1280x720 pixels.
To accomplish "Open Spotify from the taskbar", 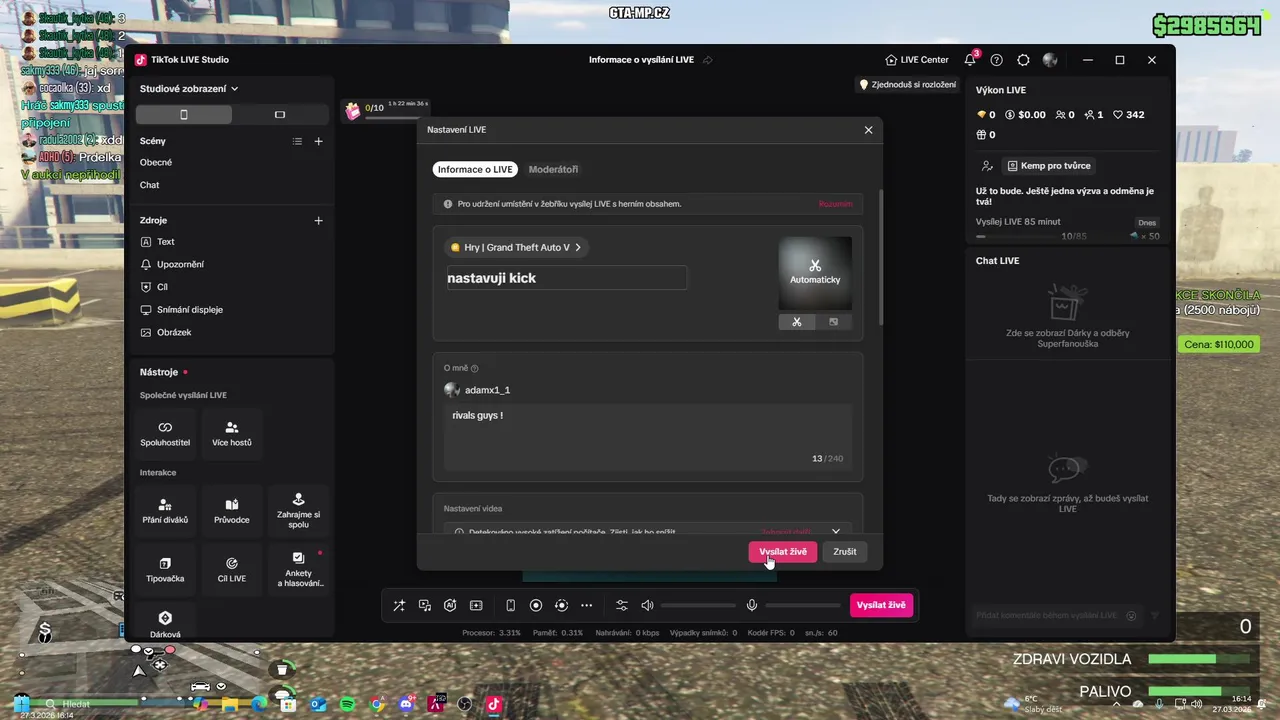I will click(347, 704).
